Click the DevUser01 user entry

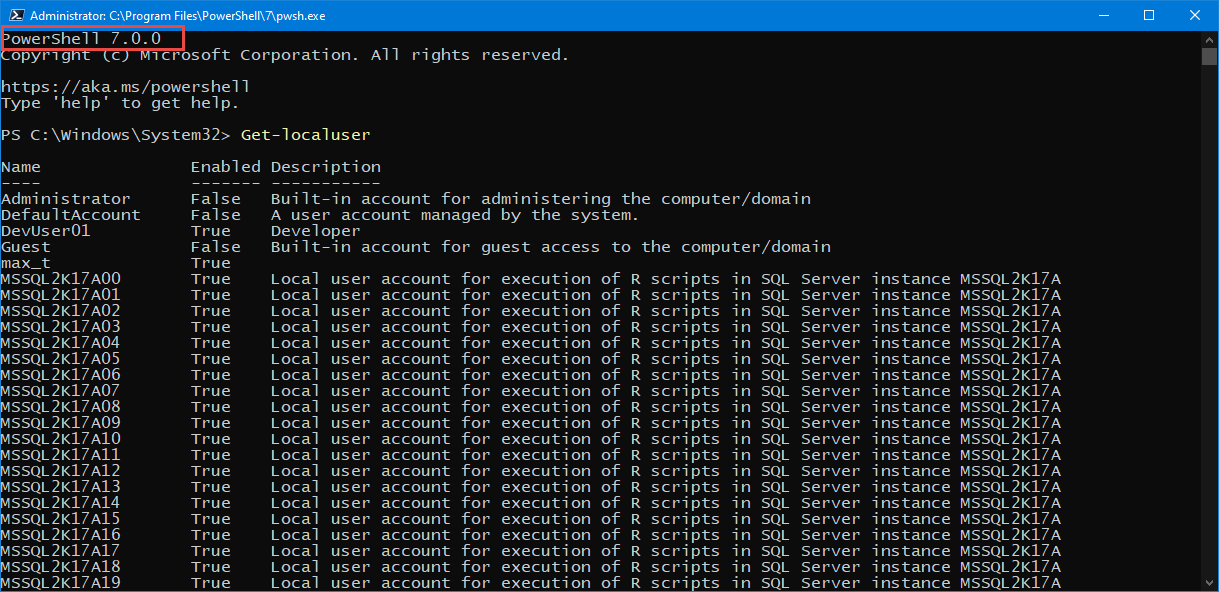coord(45,230)
